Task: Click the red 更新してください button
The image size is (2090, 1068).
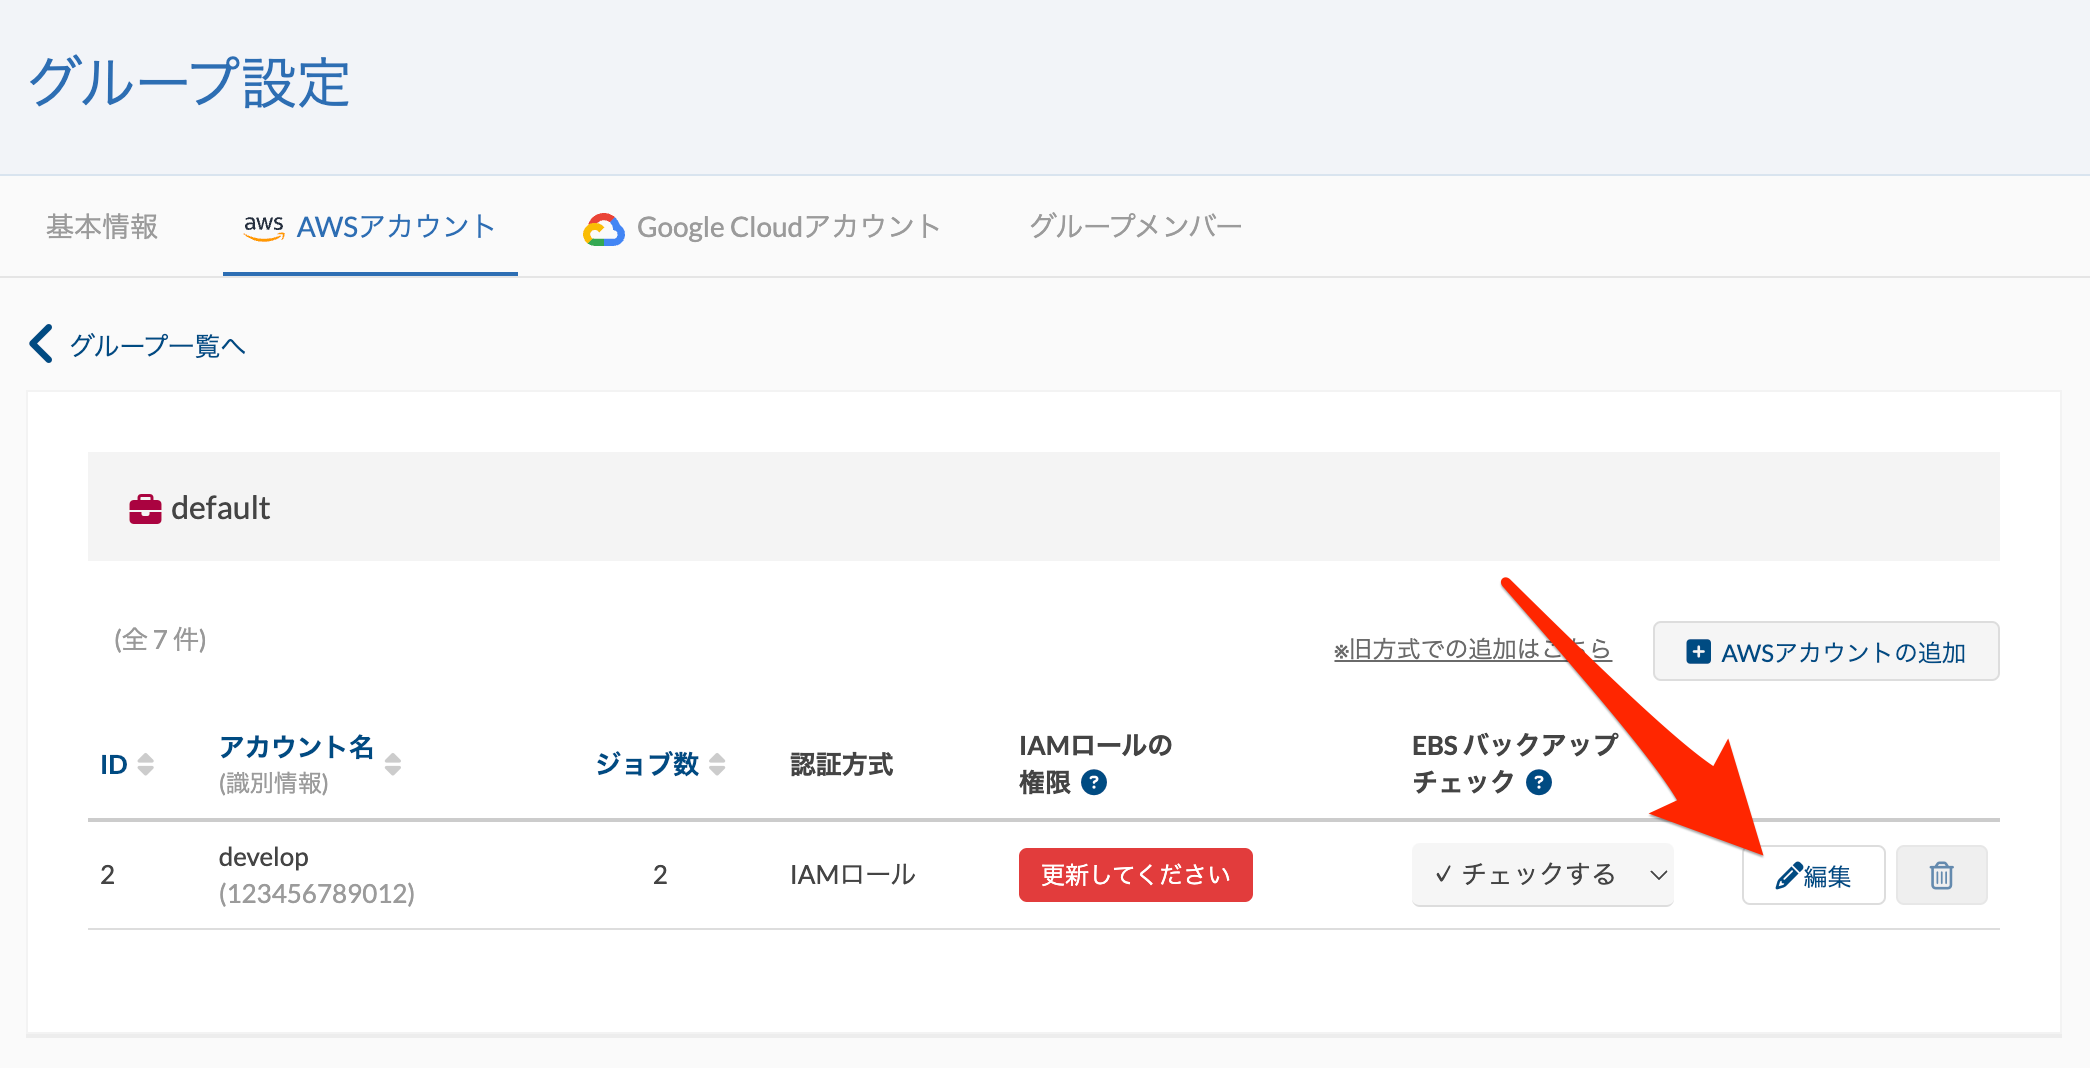Action: click(x=1135, y=875)
